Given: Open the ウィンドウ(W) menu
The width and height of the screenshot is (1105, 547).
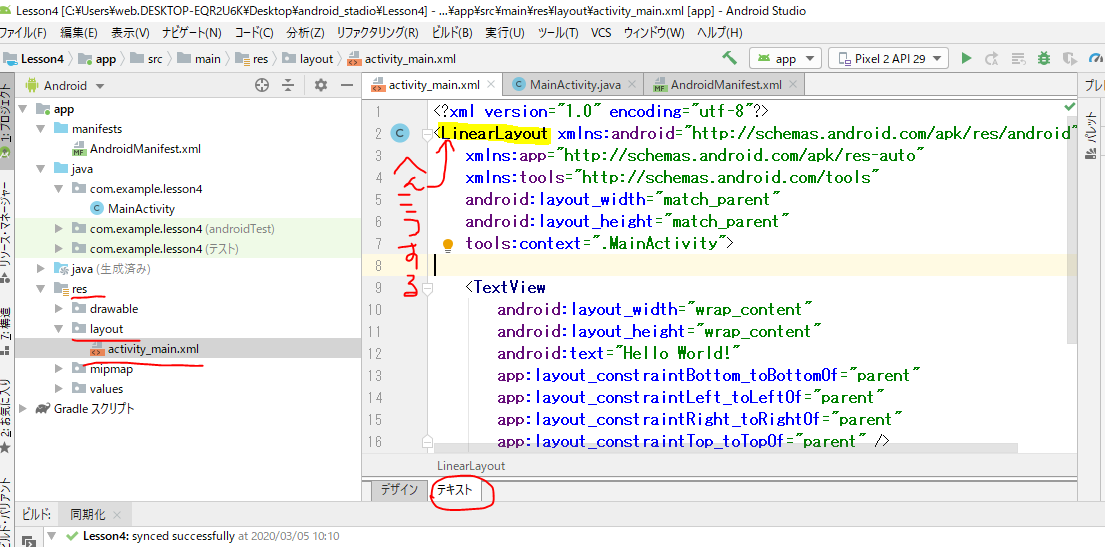Looking at the screenshot, I should click(654, 32).
